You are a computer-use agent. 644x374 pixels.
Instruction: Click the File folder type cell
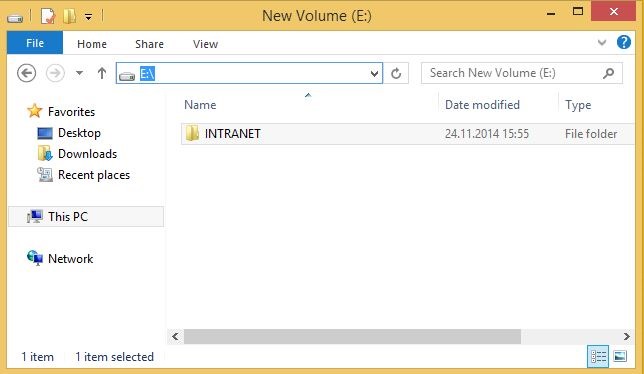[591, 133]
